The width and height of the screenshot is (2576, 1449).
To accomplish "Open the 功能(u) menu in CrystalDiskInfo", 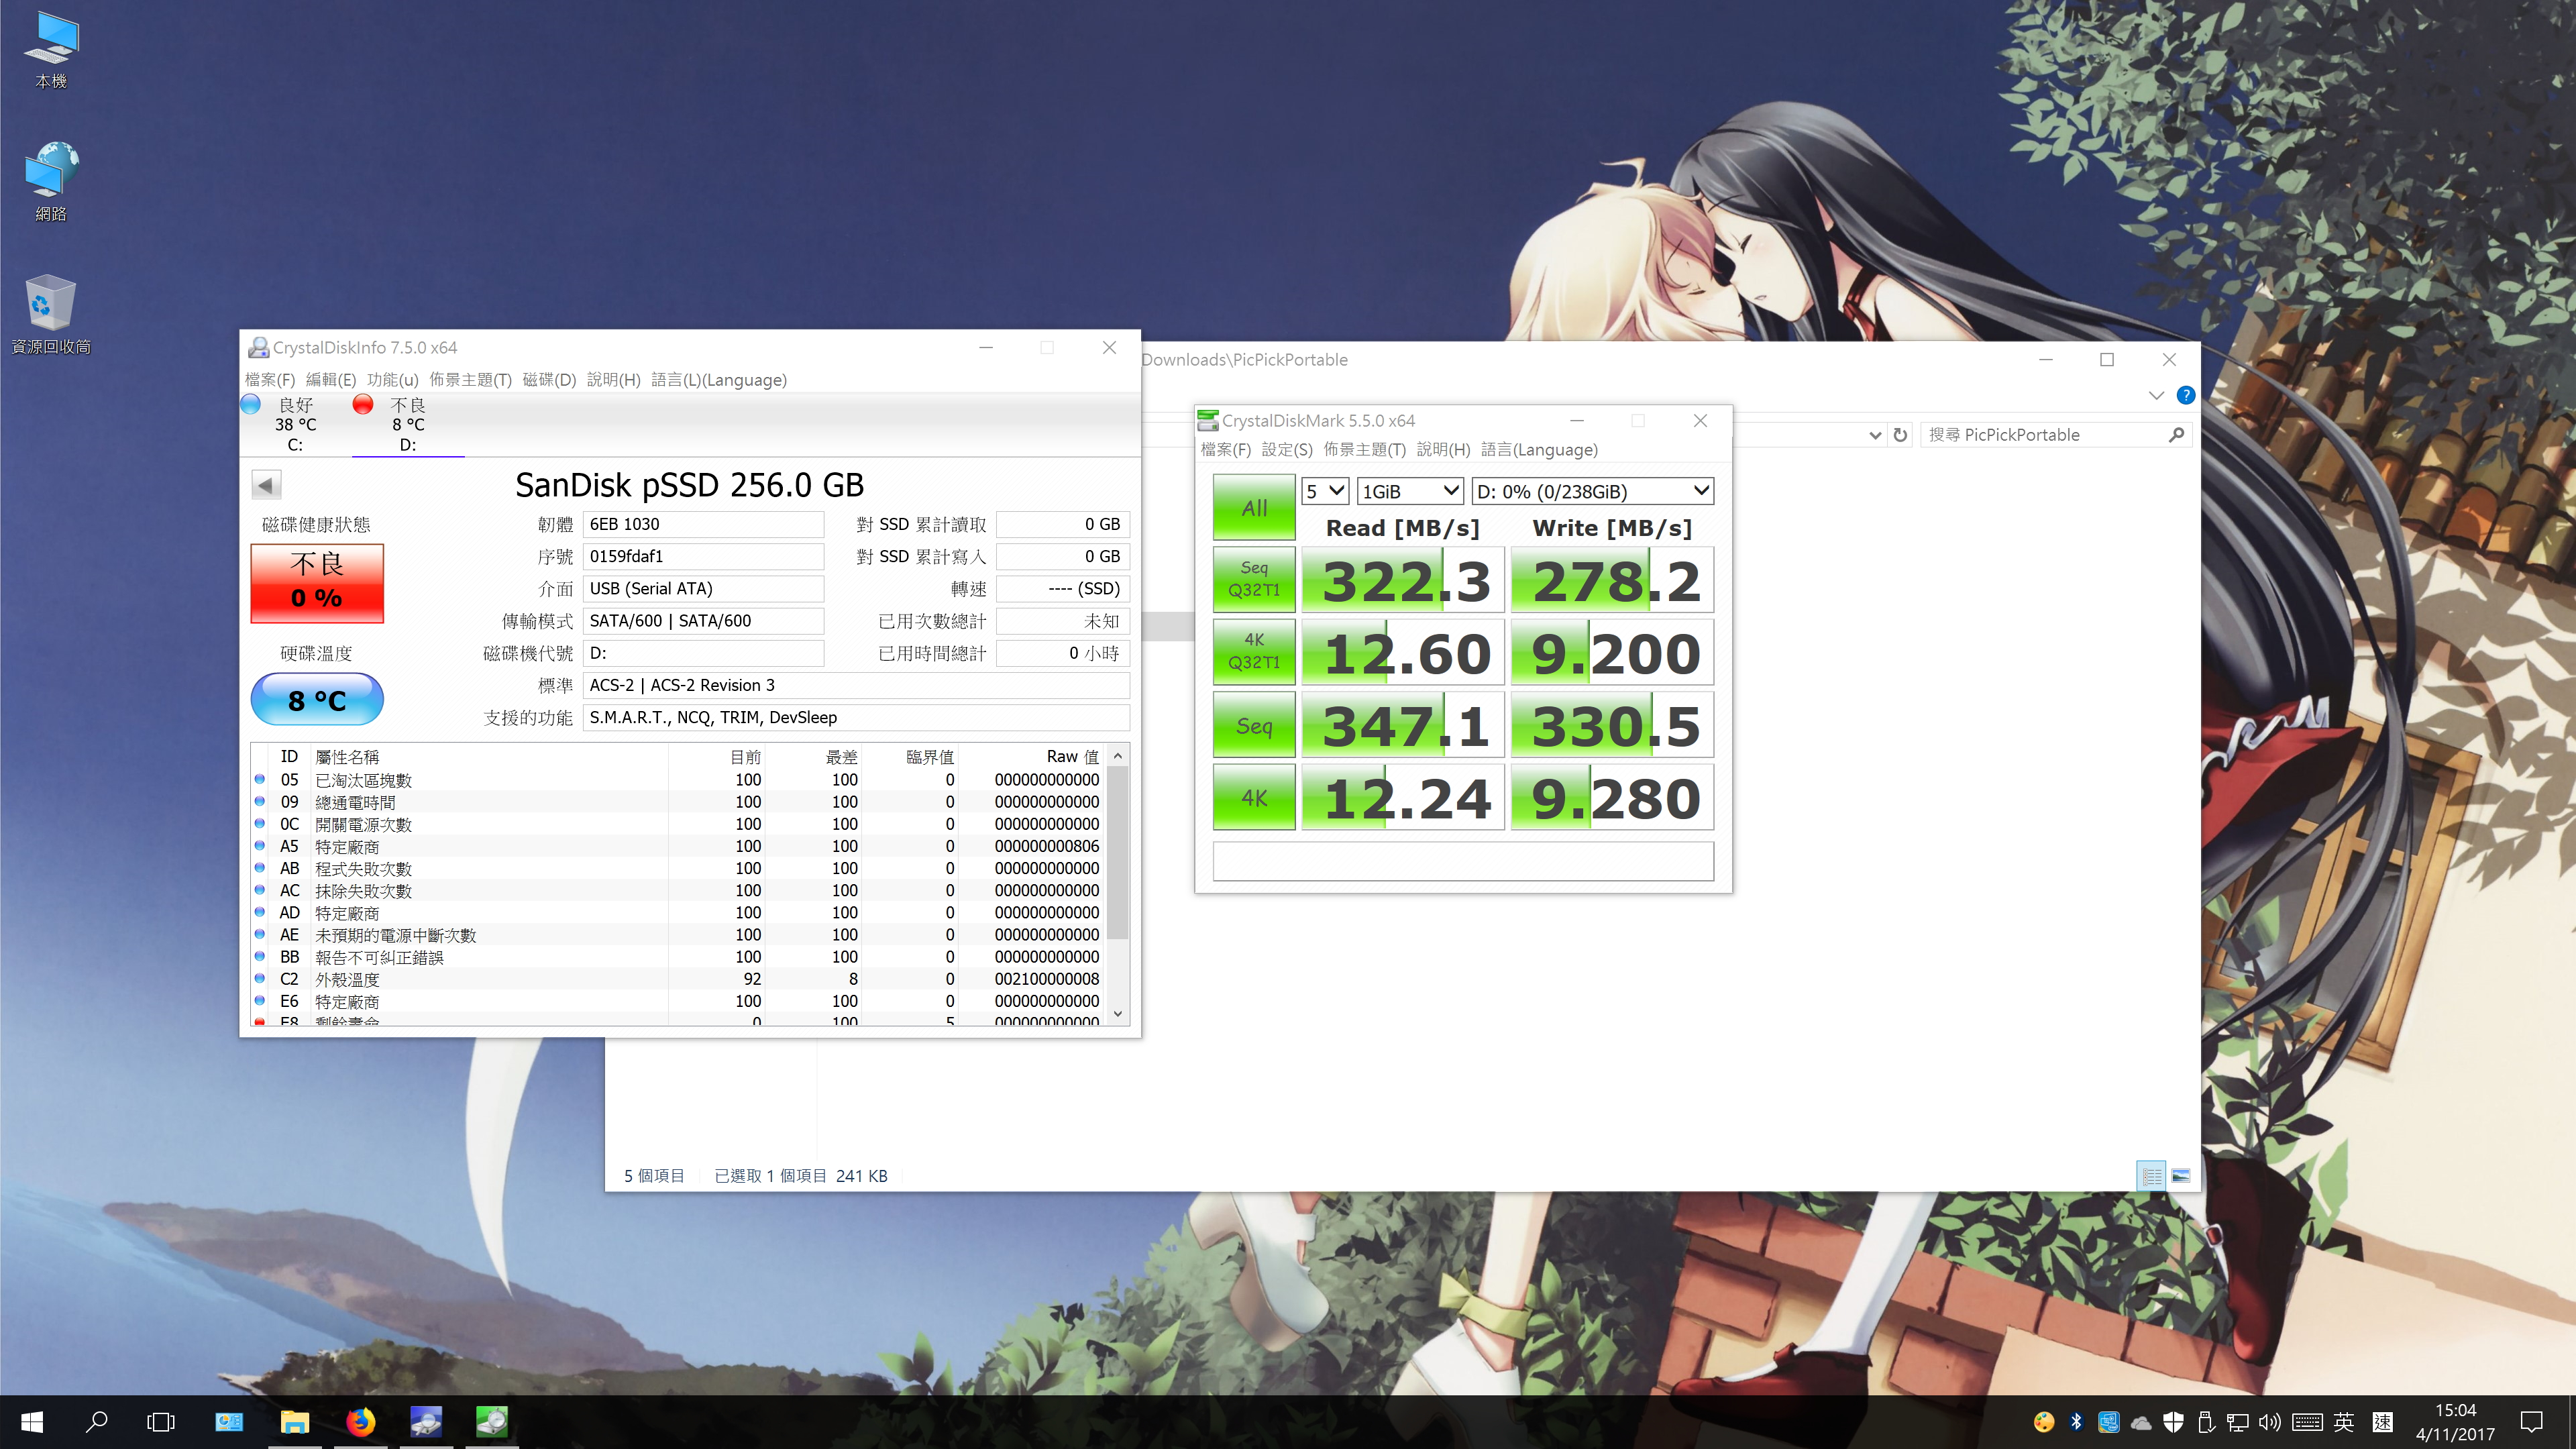I will point(392,380).
